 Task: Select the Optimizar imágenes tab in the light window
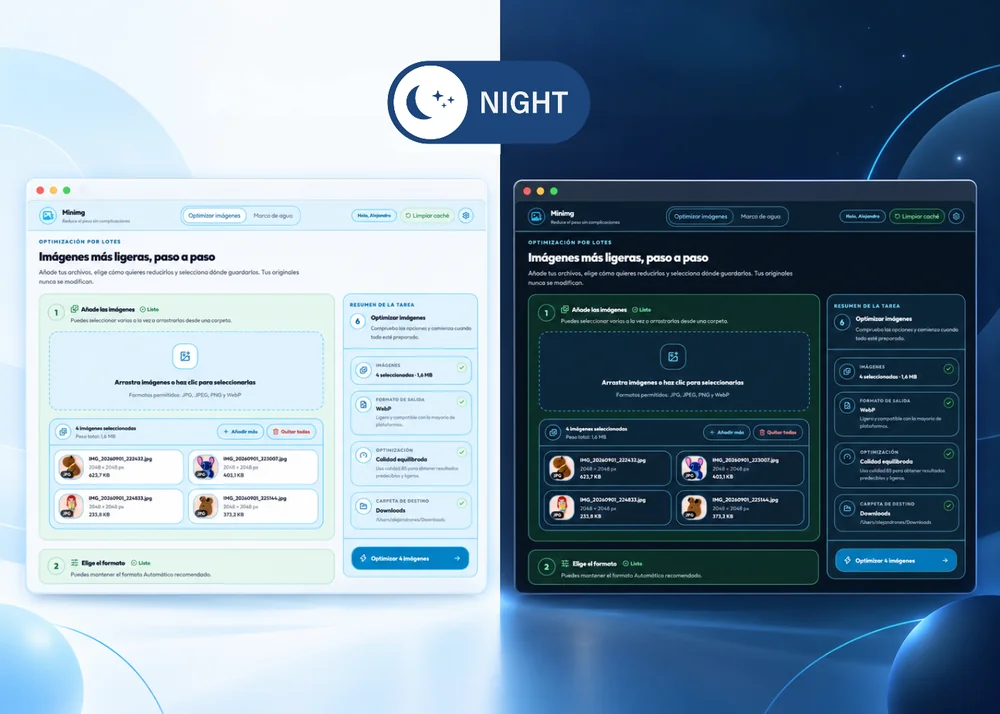pyautogui.click(x=214, y=215)
